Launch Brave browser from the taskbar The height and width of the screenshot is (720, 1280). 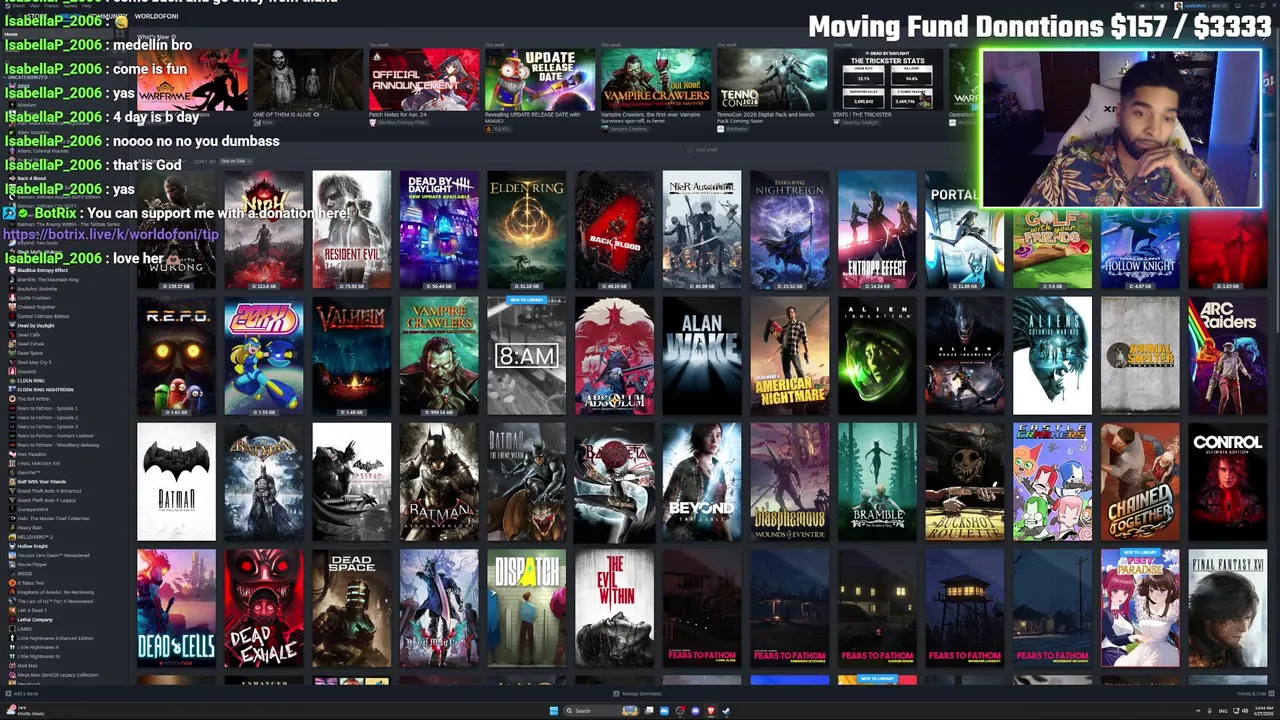click(711, 711)
